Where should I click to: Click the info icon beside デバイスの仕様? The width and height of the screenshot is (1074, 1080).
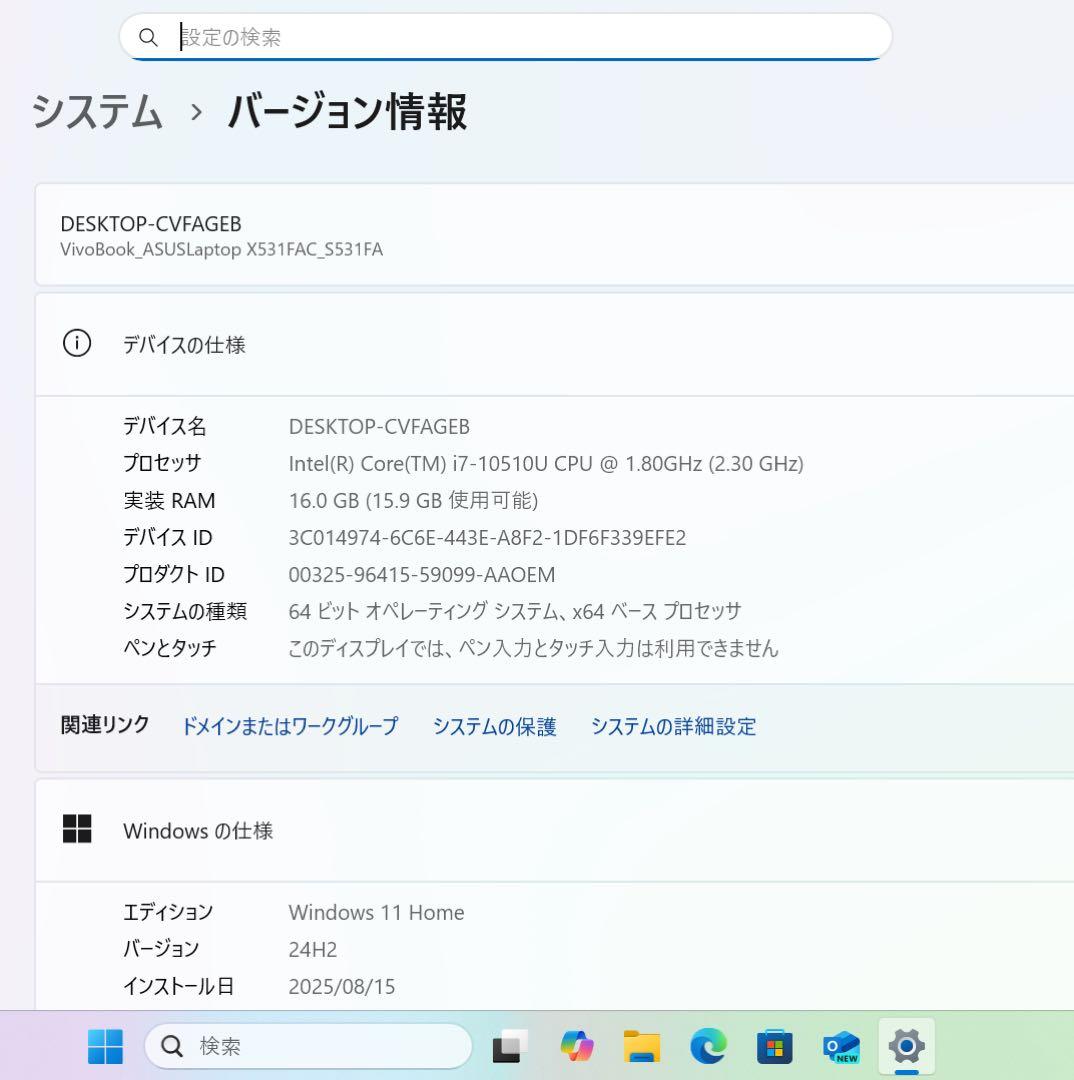click(x=76, y=343)
